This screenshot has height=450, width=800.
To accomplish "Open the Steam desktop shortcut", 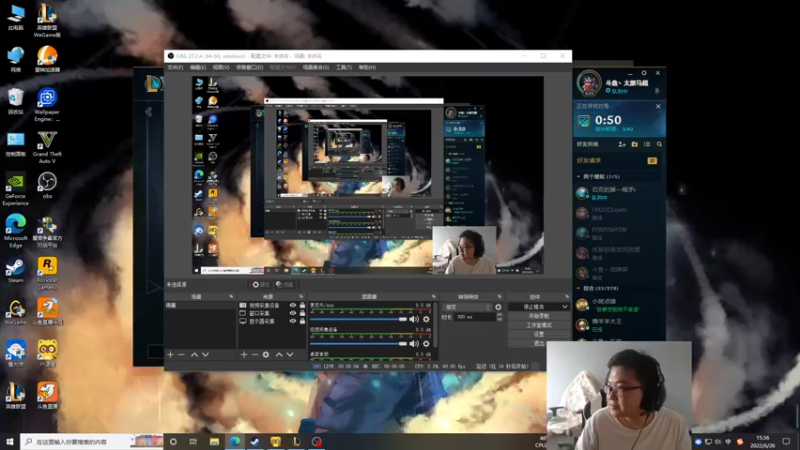I will pos(15,270).
